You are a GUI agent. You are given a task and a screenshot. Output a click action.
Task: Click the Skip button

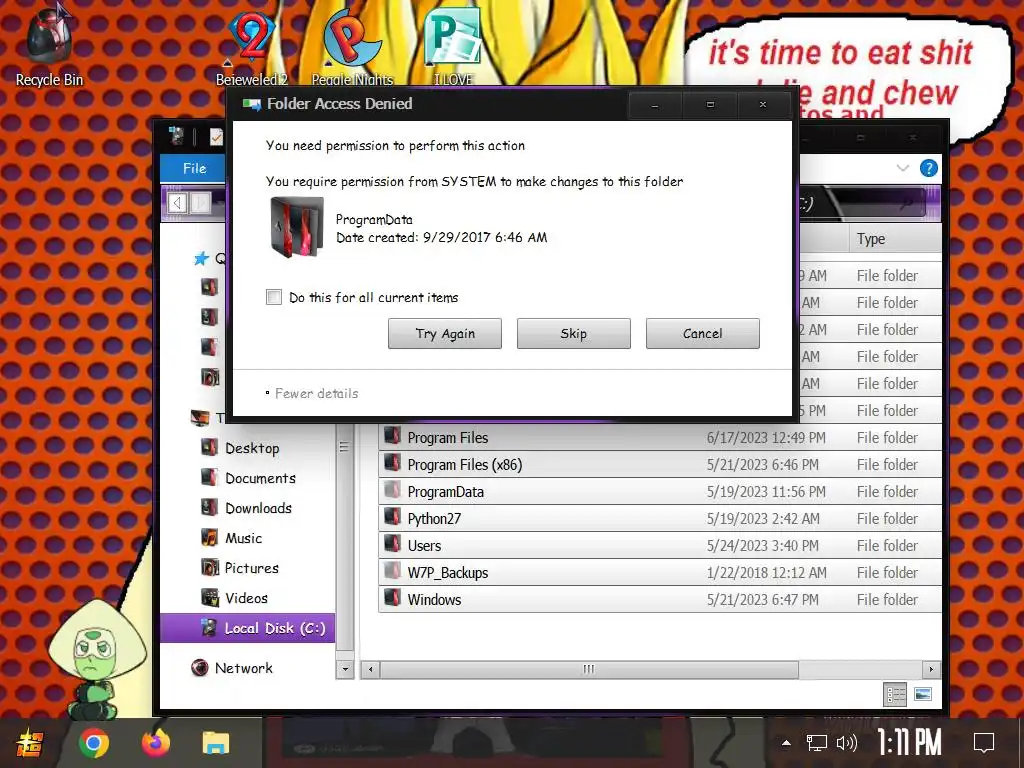point(573,334)
